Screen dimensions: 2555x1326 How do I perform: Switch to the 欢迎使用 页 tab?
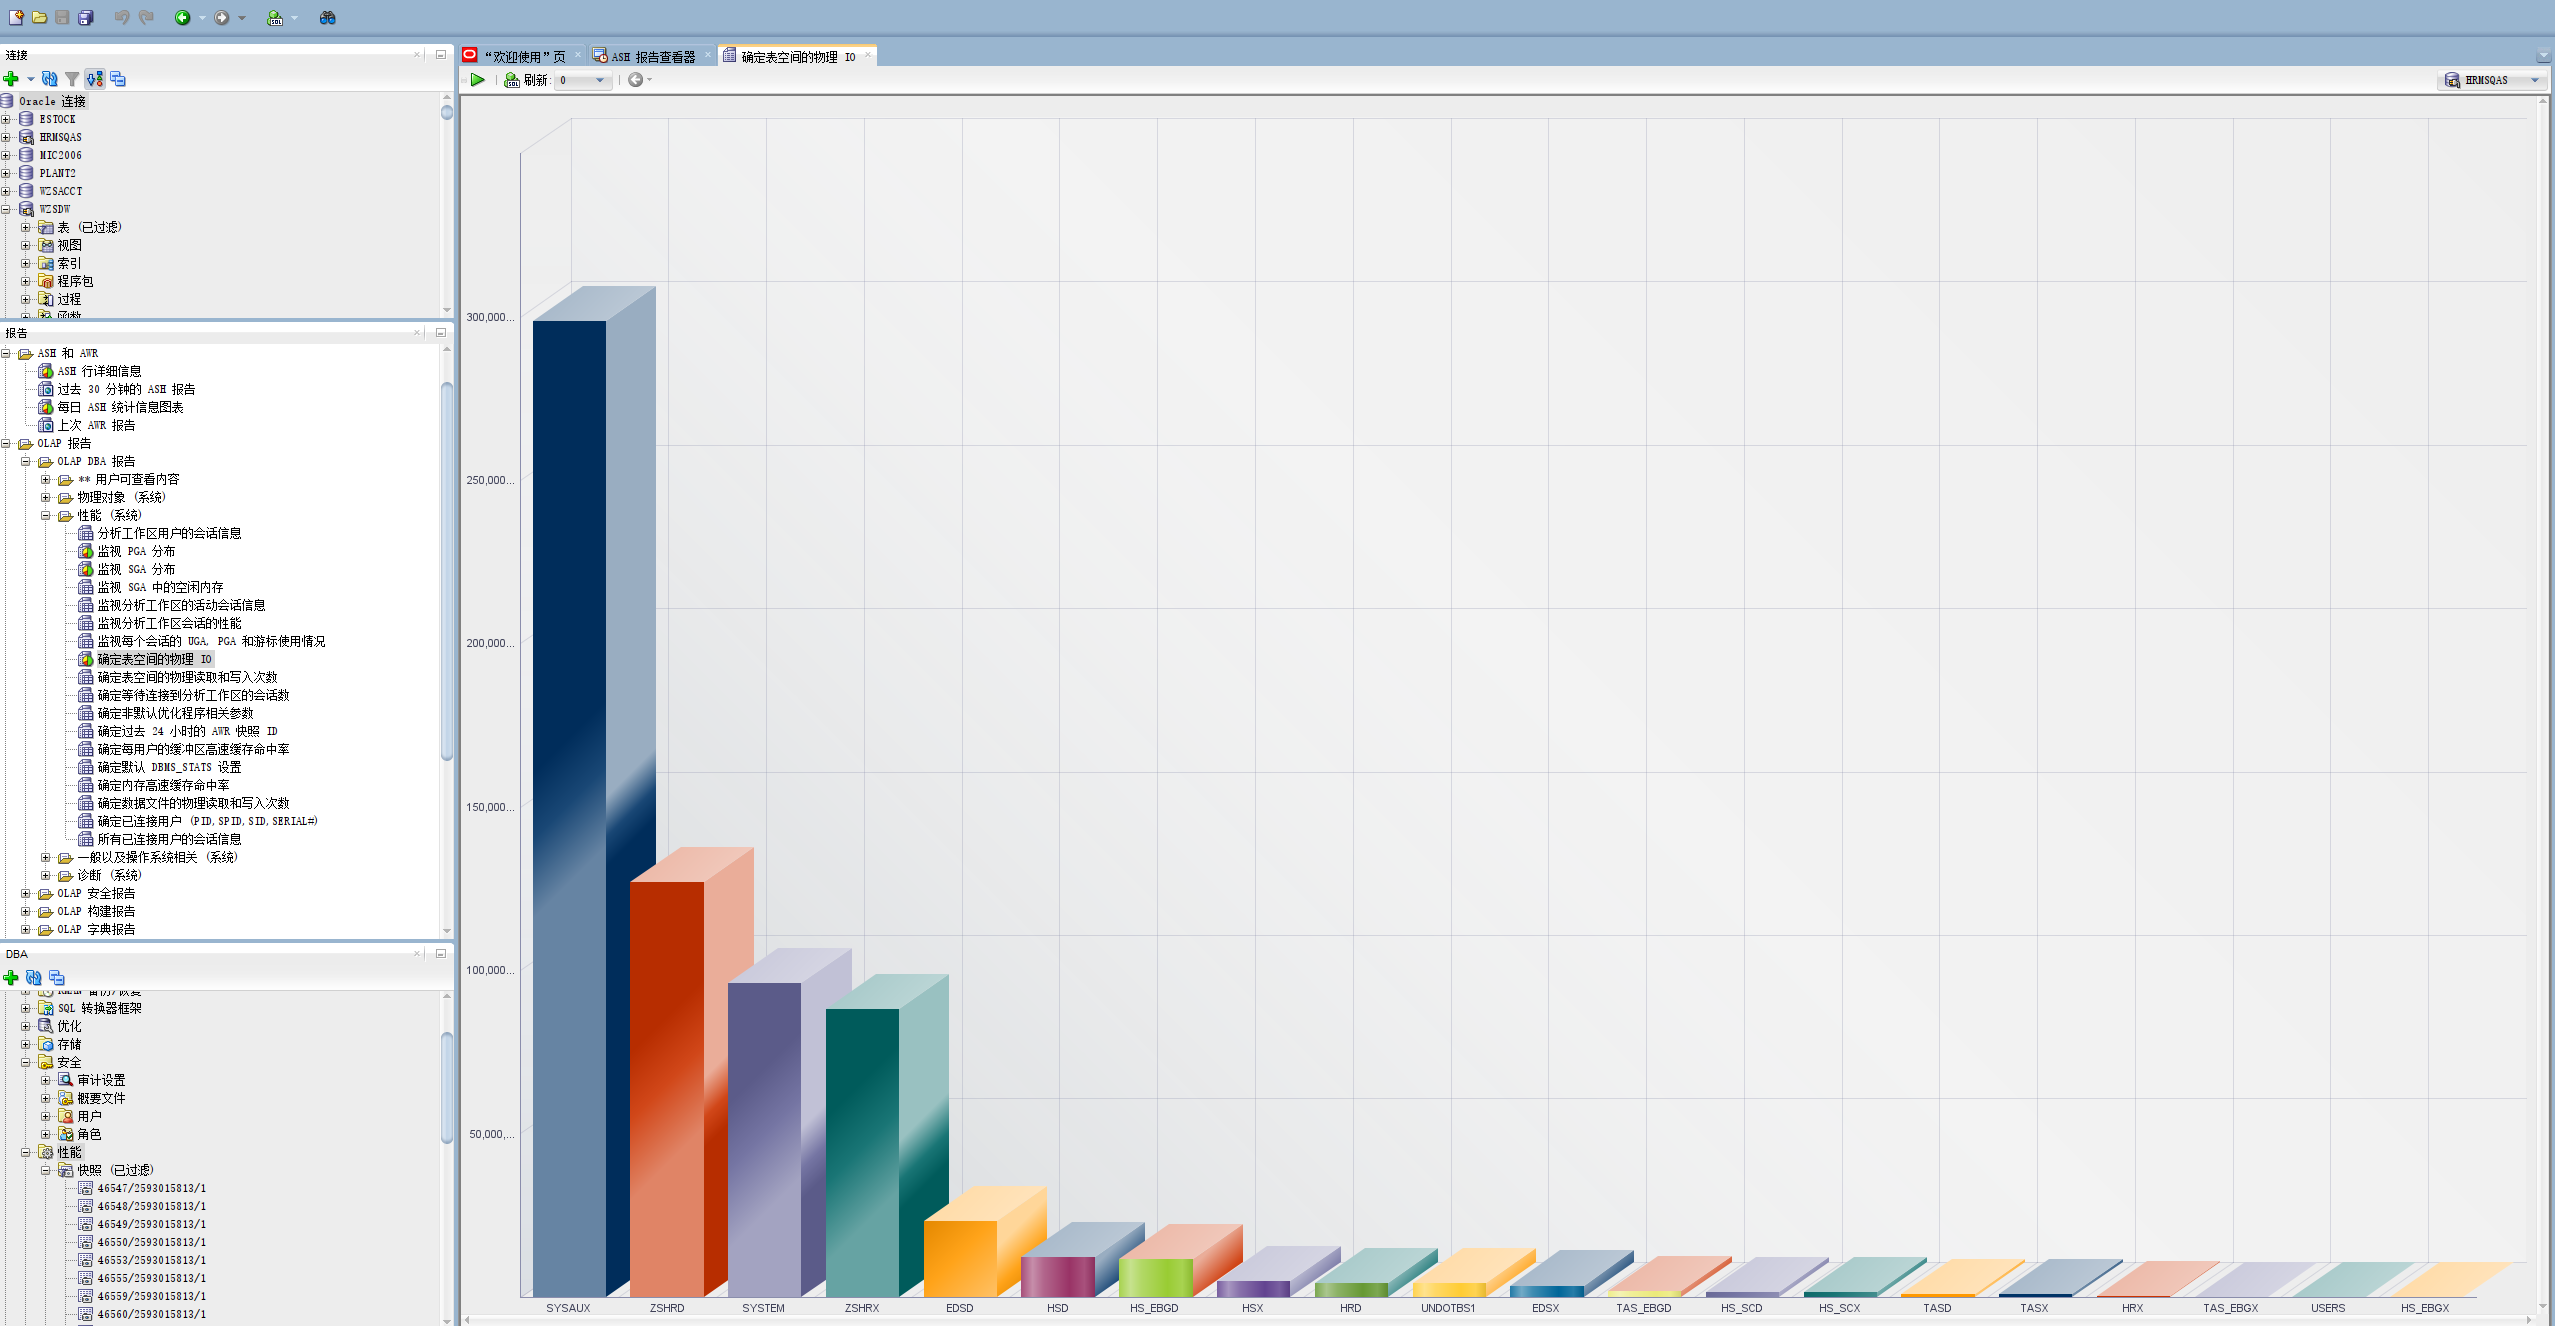coord(523,56)
